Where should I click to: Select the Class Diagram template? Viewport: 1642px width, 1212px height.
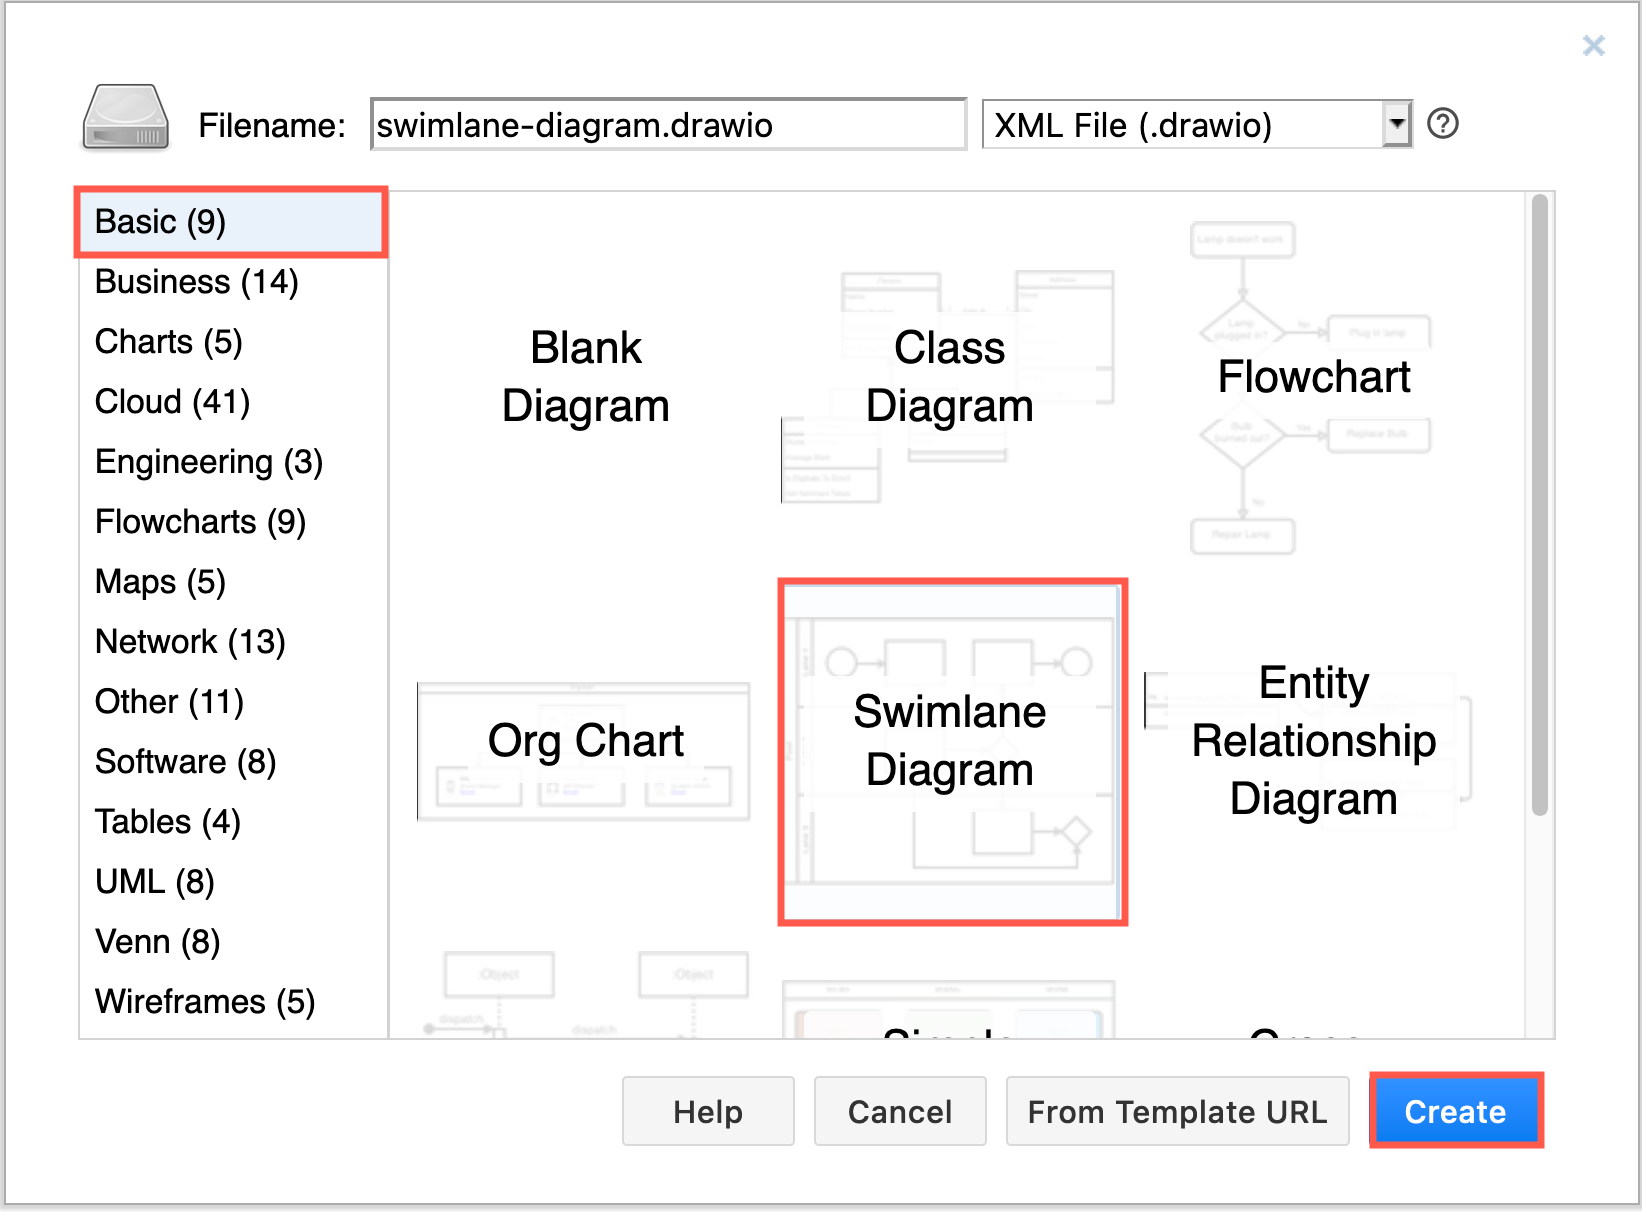click(948, 376)
